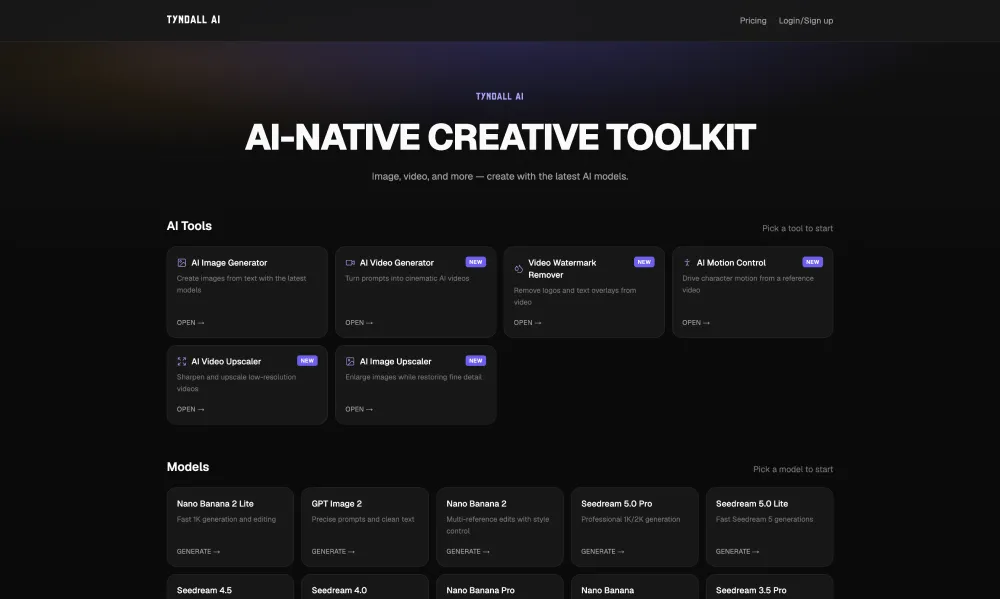Click 'Fast 1K generation and editing' text
Viewport: 1000px width, 599px height.
tap(226, 519)
